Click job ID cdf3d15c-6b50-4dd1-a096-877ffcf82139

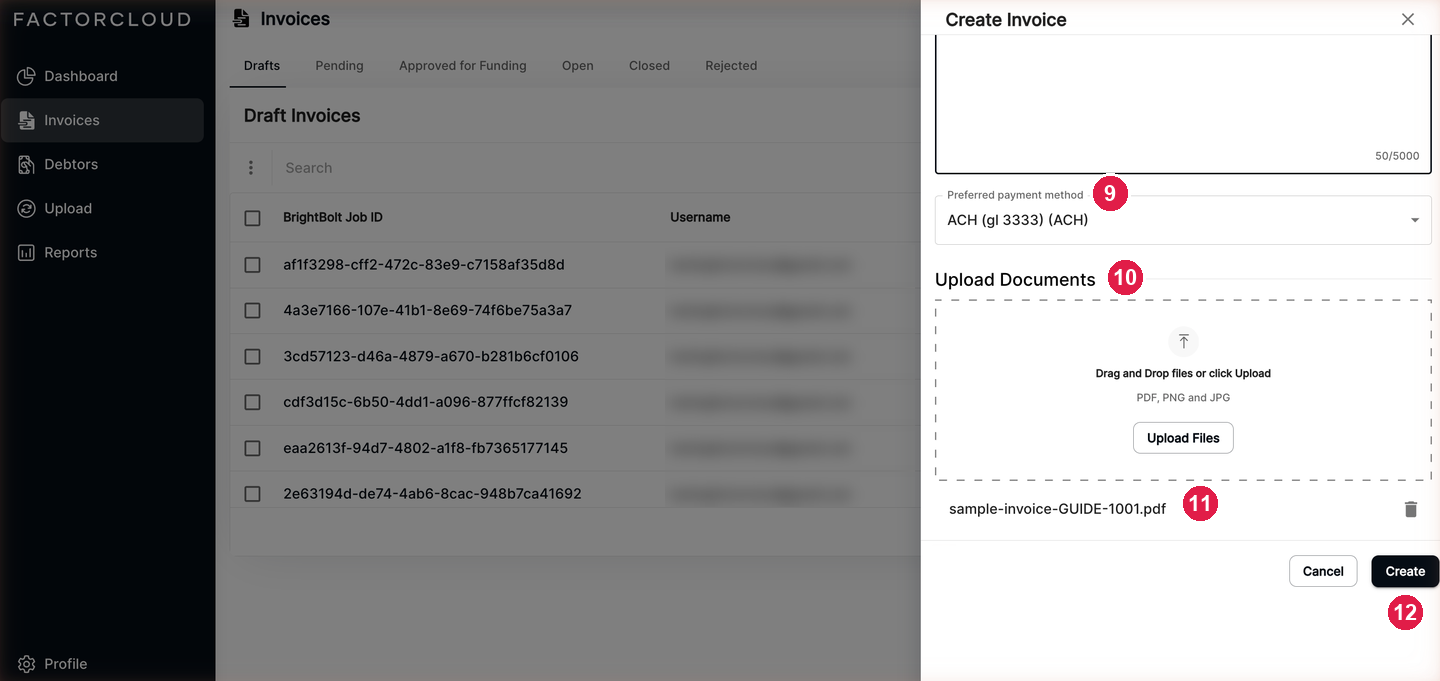pyautogui.click(x=426, y=402)
